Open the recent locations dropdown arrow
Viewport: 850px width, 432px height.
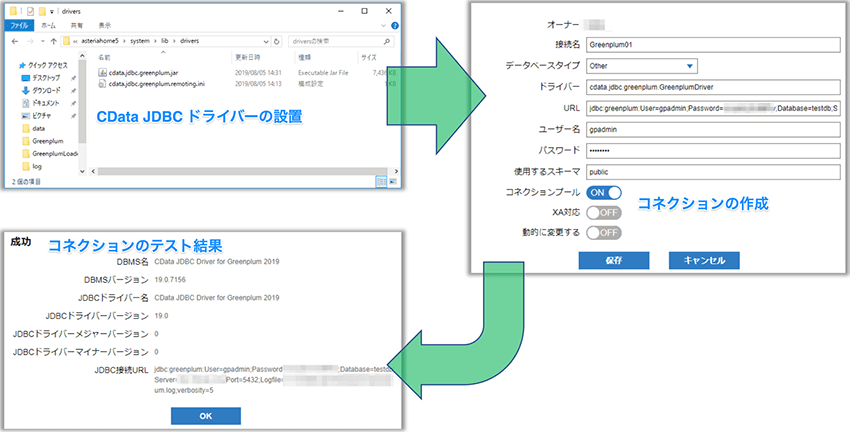42,42
